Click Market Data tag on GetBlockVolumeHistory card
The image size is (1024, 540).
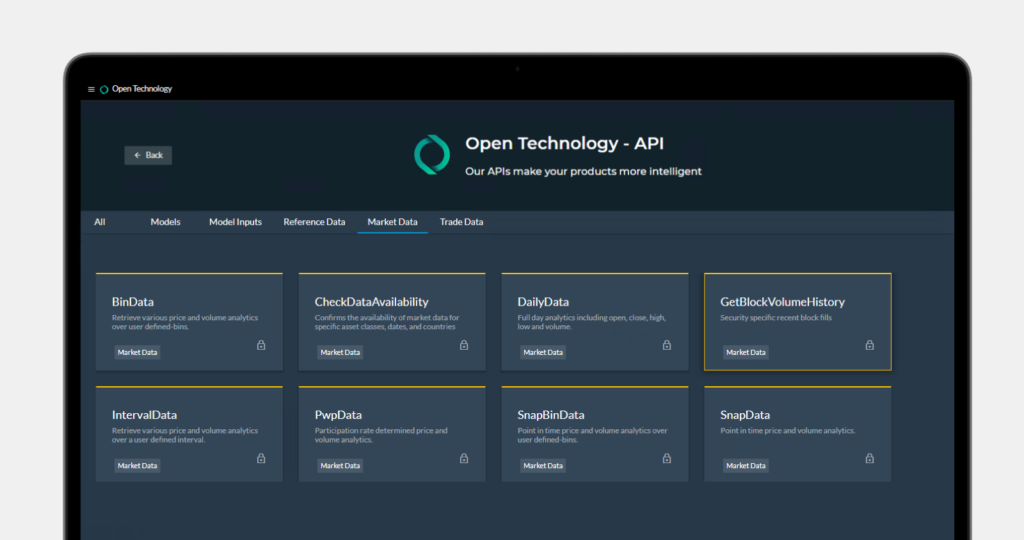tap(746, 352)
